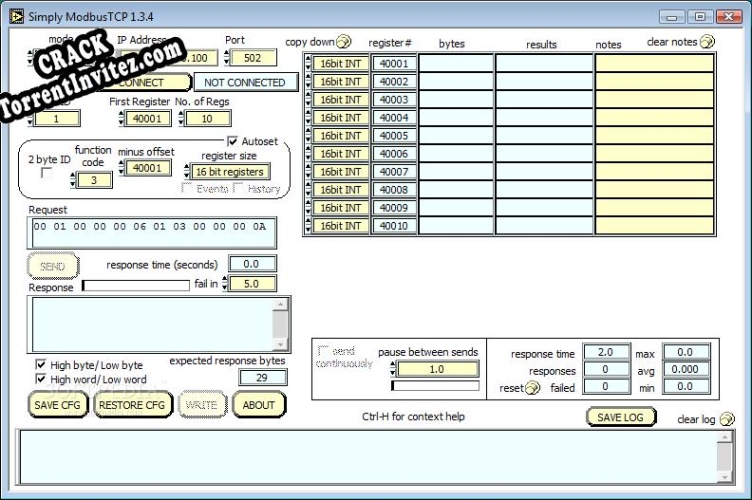Open data type selector for register 40005
Image resolution: width=752 pixels, height=500 pixels.
340,136
